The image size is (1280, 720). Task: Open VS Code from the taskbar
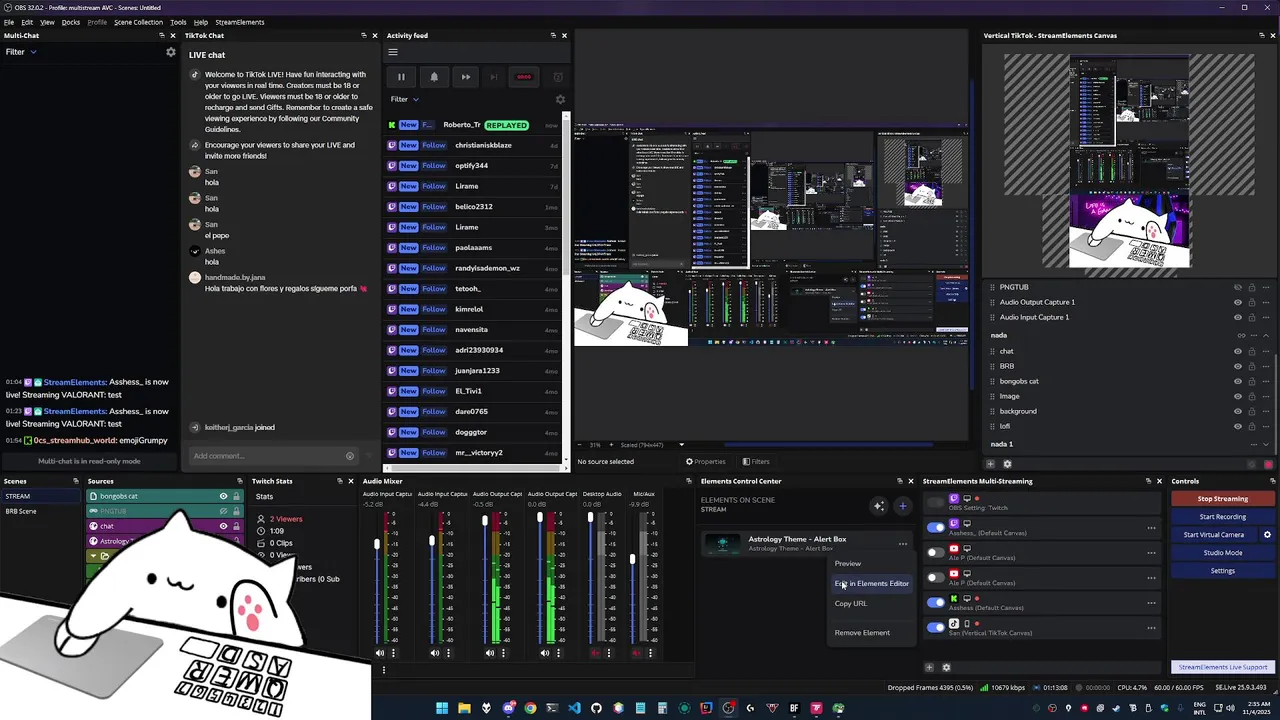click(574, 708)
